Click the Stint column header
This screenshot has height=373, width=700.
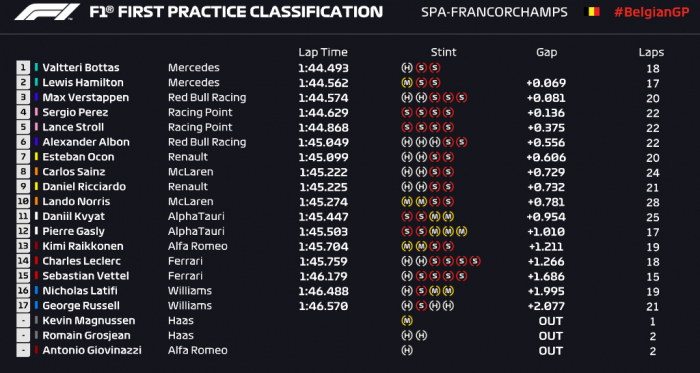(443, 52)
